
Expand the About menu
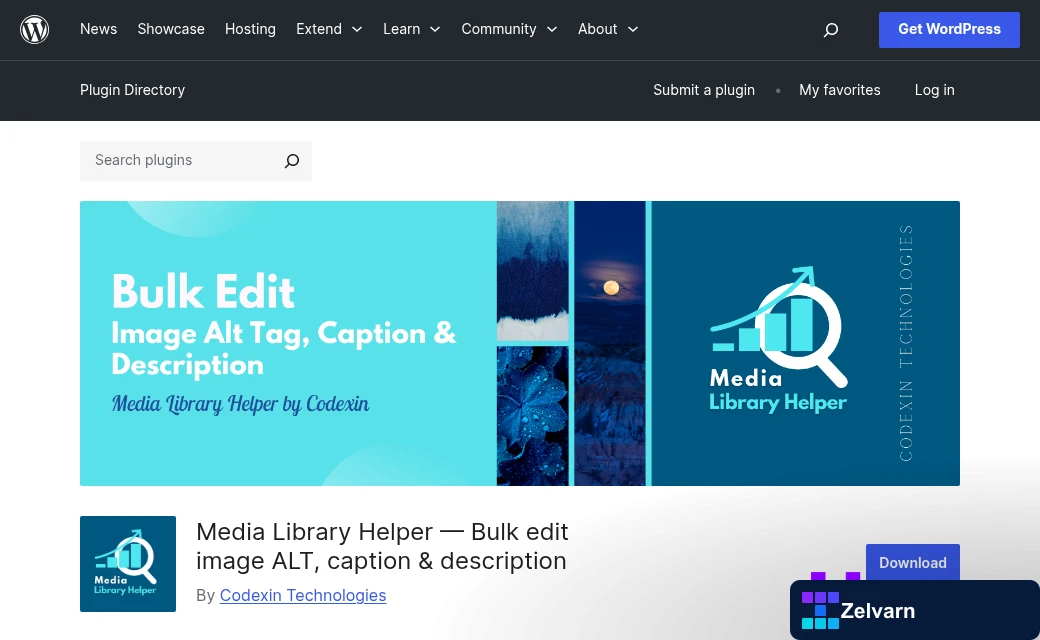608,29
